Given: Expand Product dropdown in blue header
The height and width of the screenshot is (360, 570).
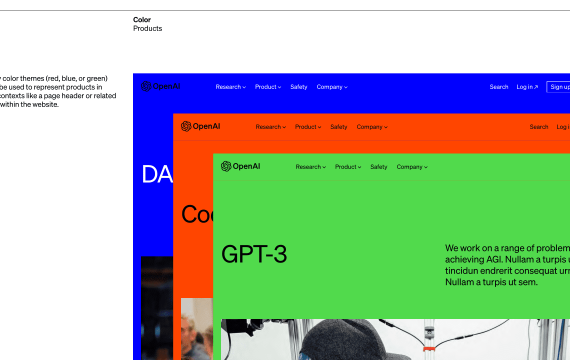Looking at the screenshot, I should point(268,87).
